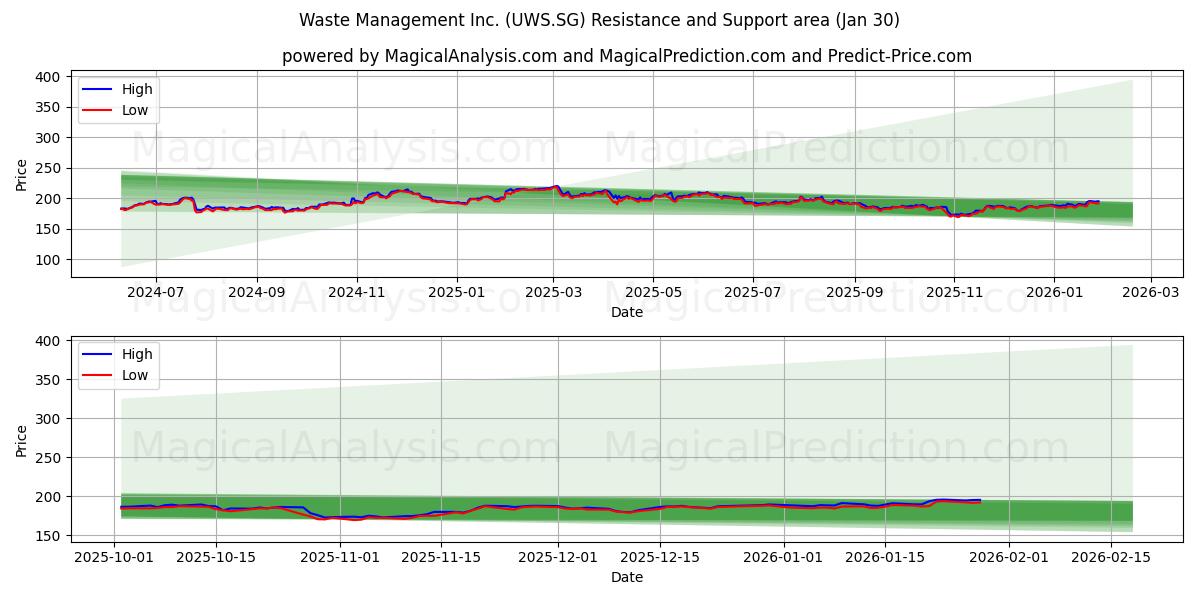Click the 'Date' axis label under top chart
Viewport: 1200px width, 600px height.
(x=627, y=313)
